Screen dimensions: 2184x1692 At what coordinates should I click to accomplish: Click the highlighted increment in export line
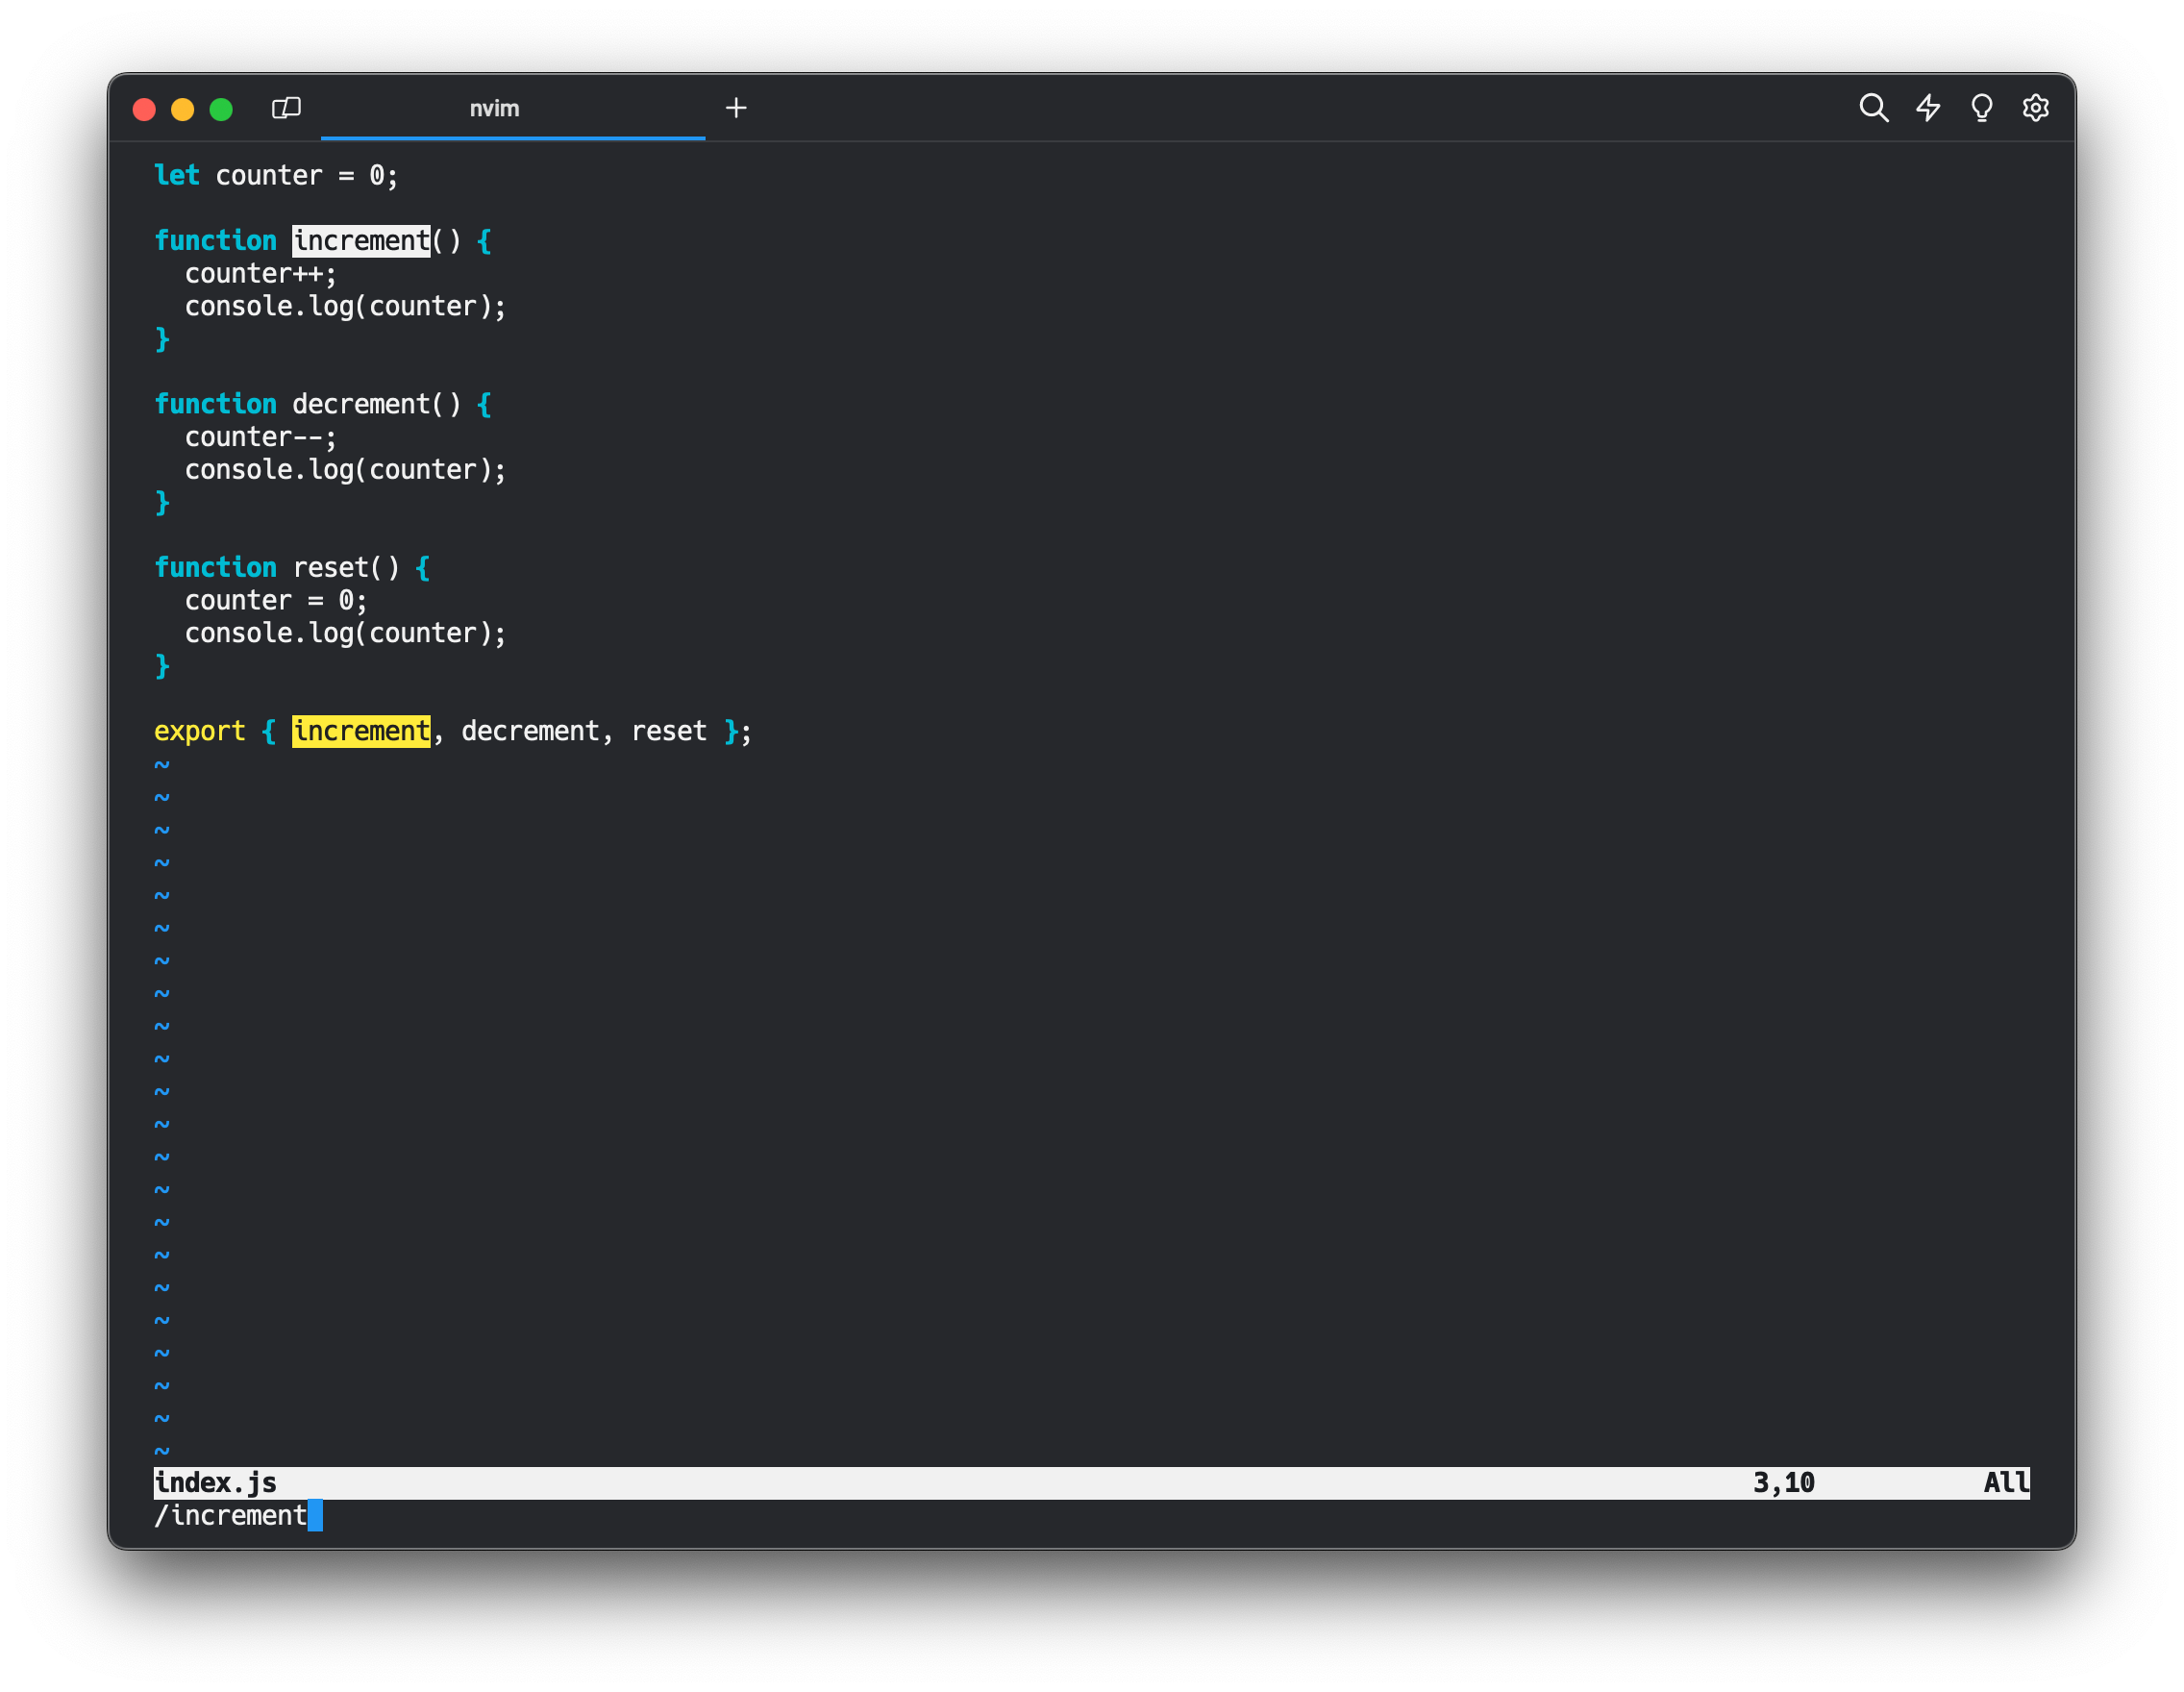(x=361, y=731)
